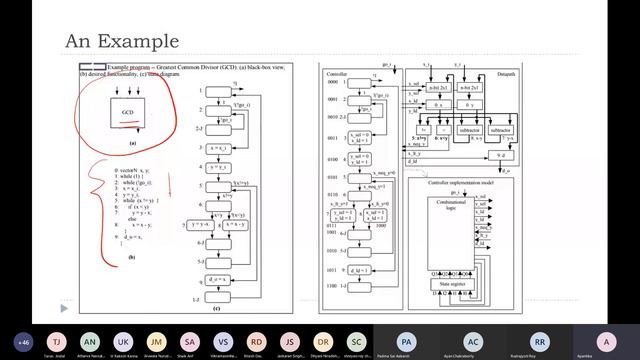Click the "Controller" label in right diagram
This screenshot has width=640, height=360.
click(337, 74)
